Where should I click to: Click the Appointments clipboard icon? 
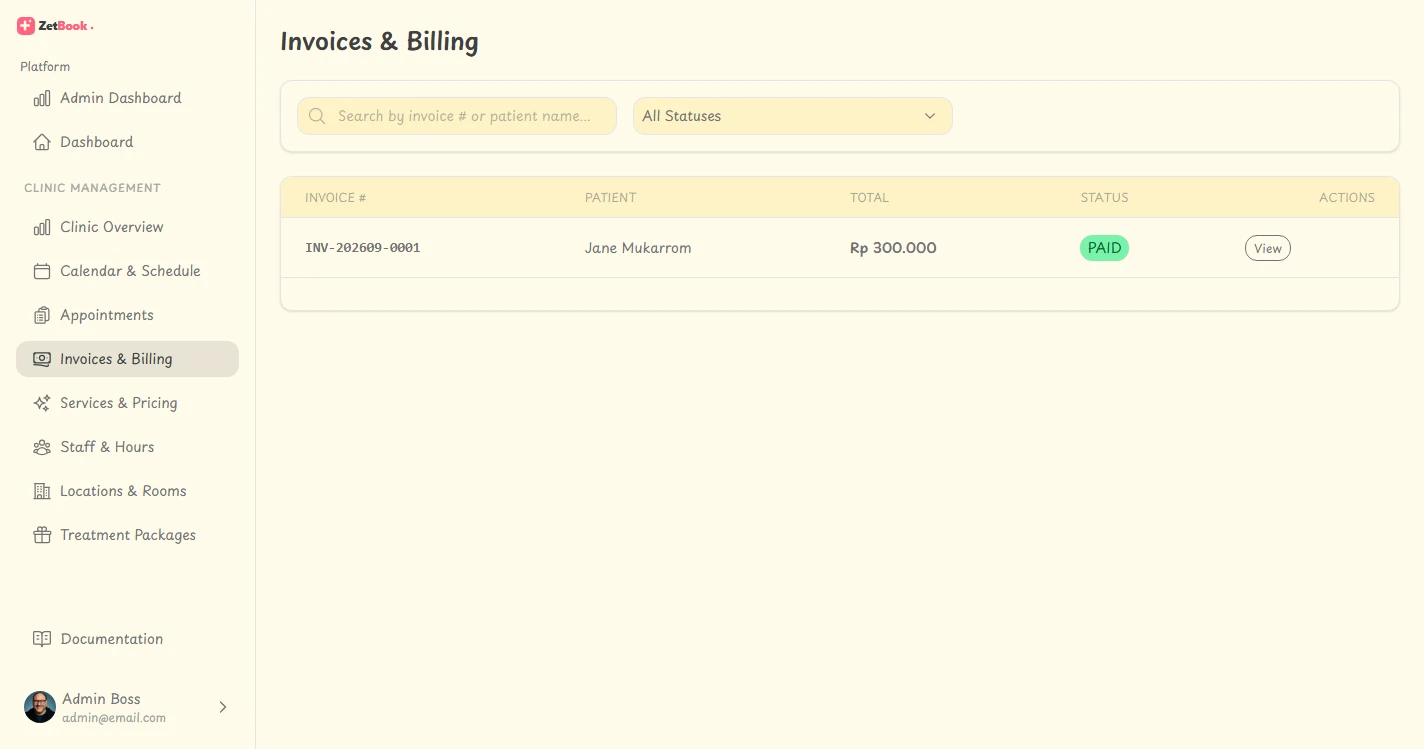(42, 315)
